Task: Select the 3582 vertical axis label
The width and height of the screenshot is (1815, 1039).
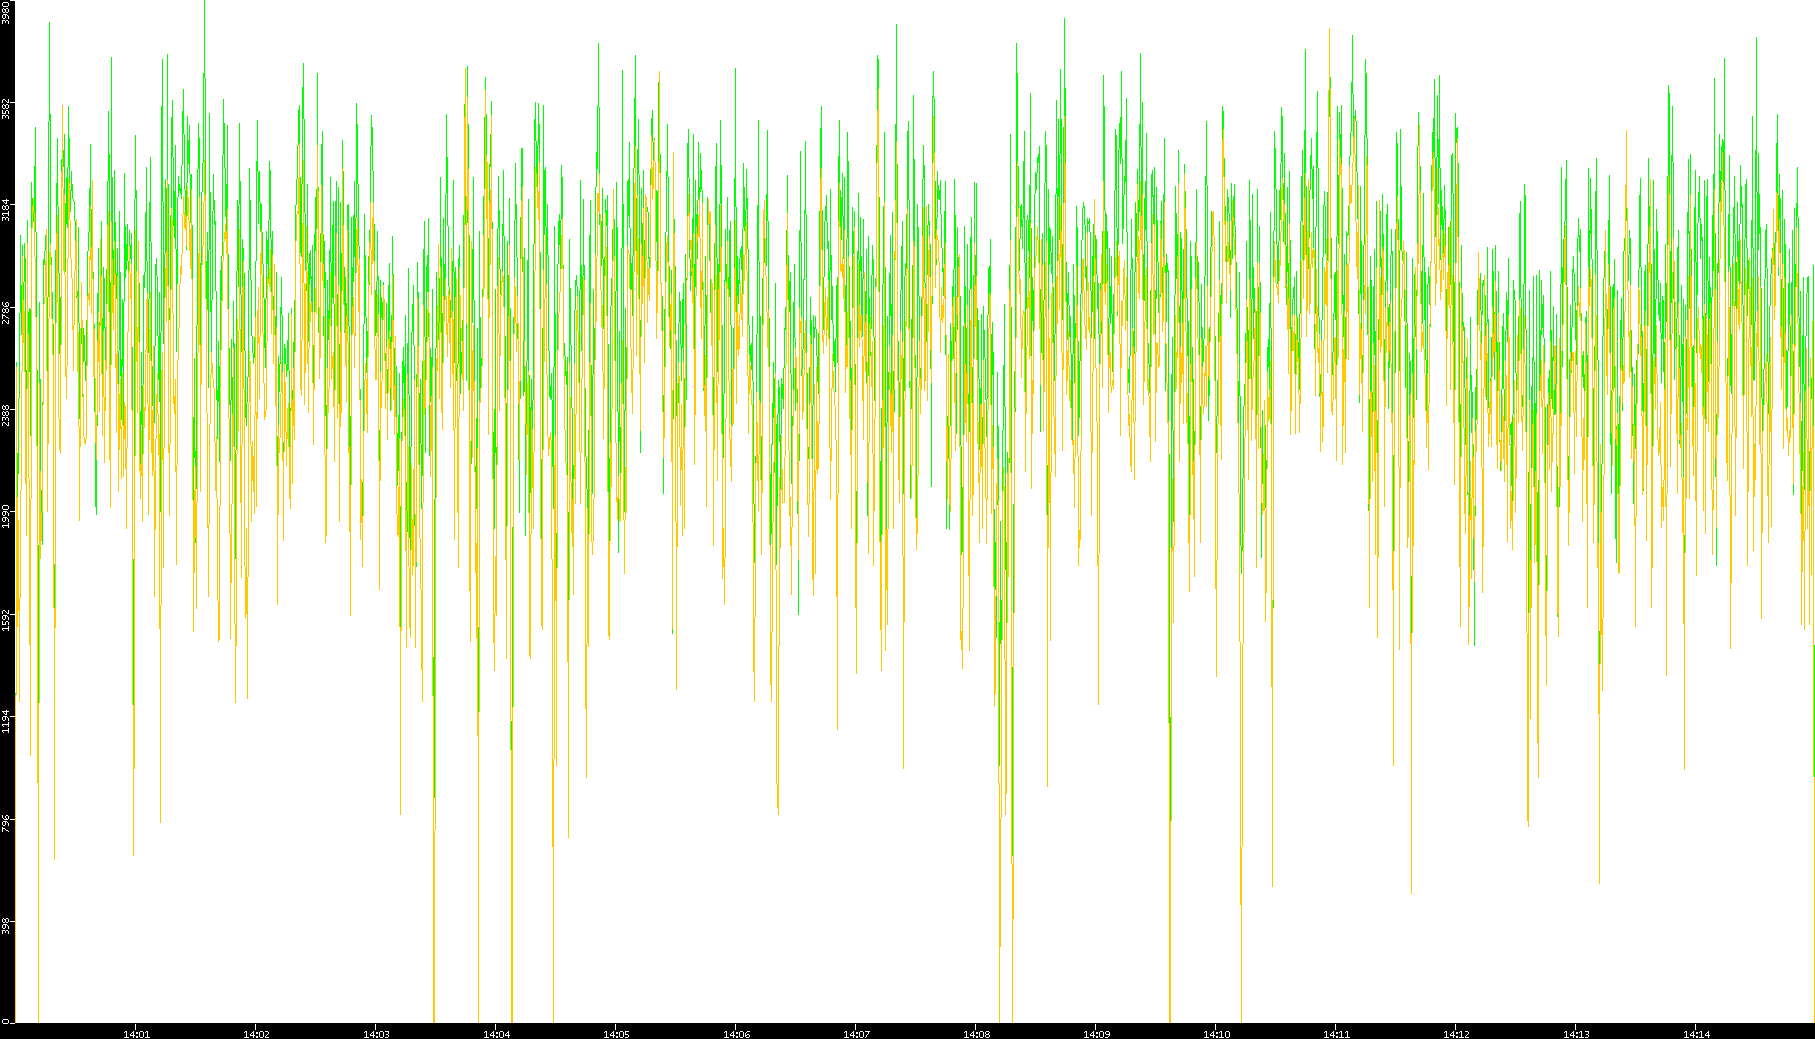Action: [7, 108]
